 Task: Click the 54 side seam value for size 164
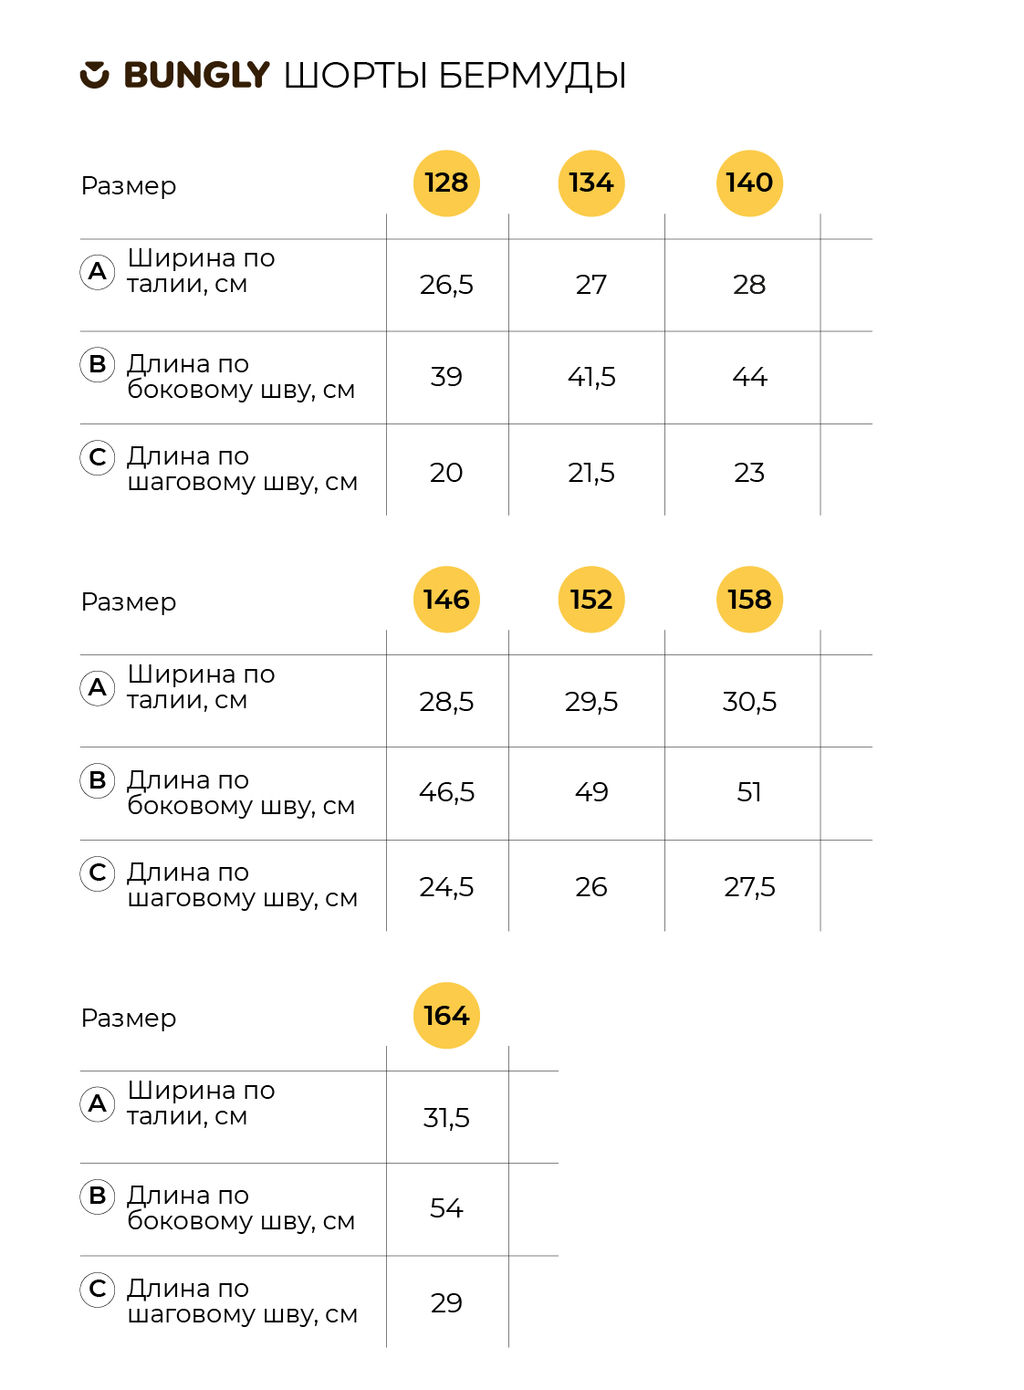446,1208
